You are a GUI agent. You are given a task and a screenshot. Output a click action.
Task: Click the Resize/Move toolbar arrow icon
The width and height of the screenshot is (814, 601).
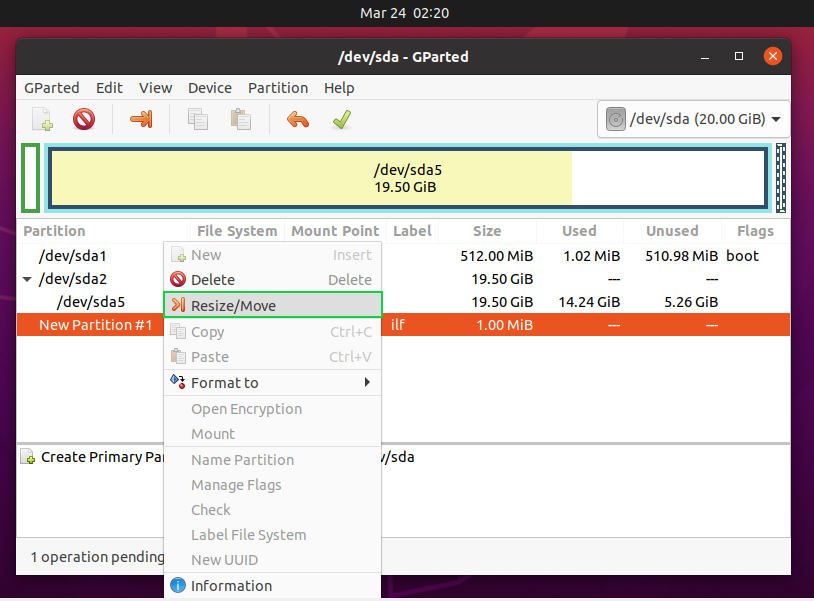pyautogui.click(x=141, y=119)
